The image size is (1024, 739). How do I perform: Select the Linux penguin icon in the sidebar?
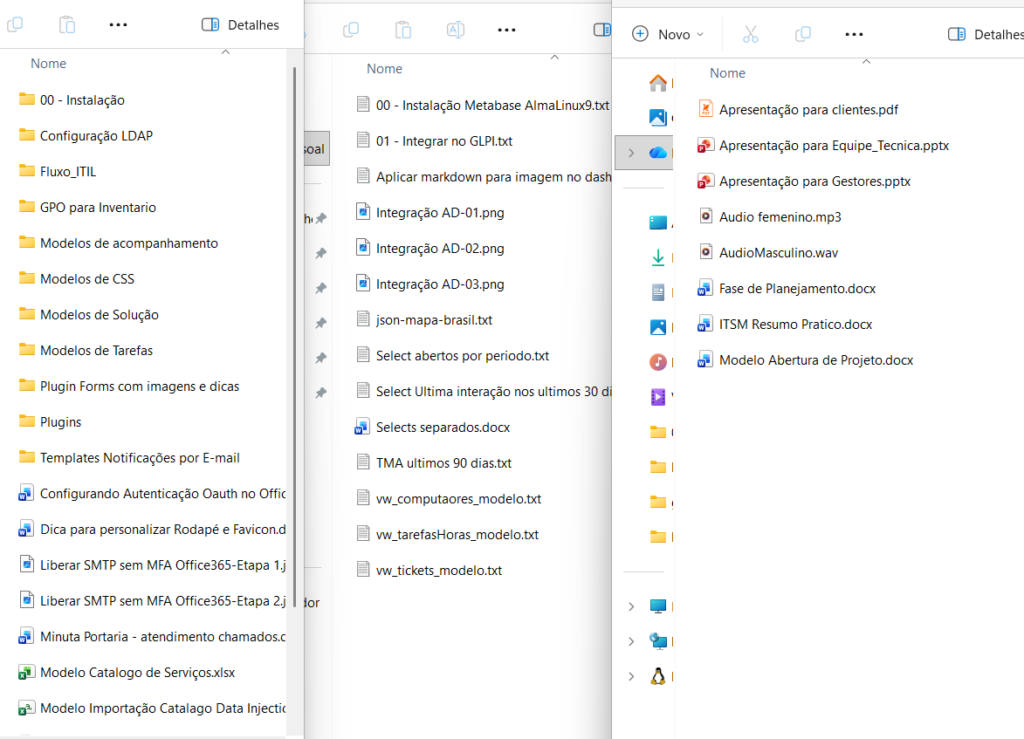tap(658, 676)
